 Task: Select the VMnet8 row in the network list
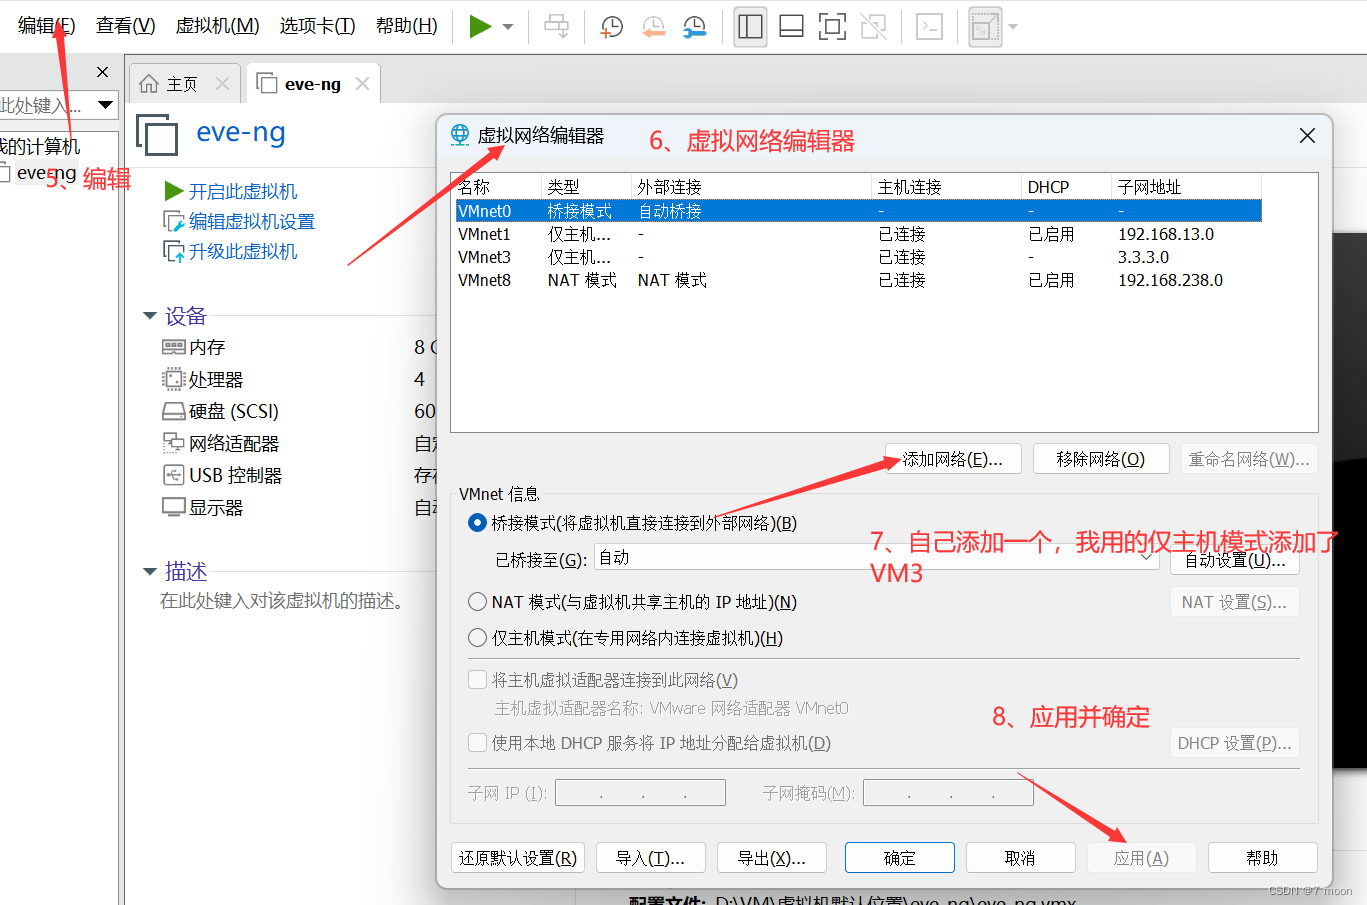tap(858, 280)
